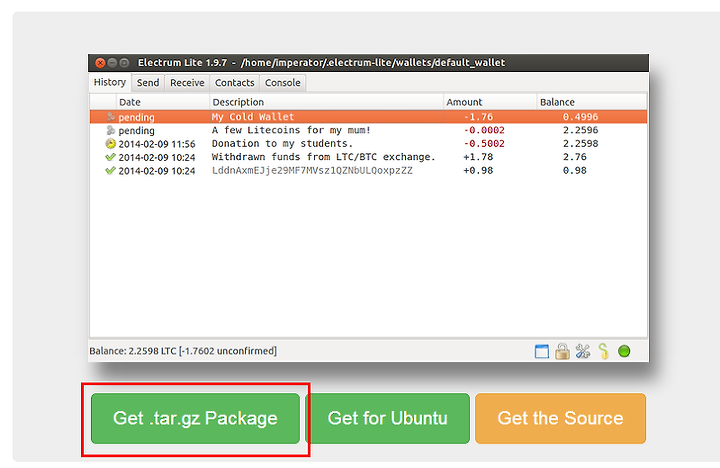Click Get for Ubuntu button
Image resolution: width=720 pixels, height=468 pixels.
388,418
